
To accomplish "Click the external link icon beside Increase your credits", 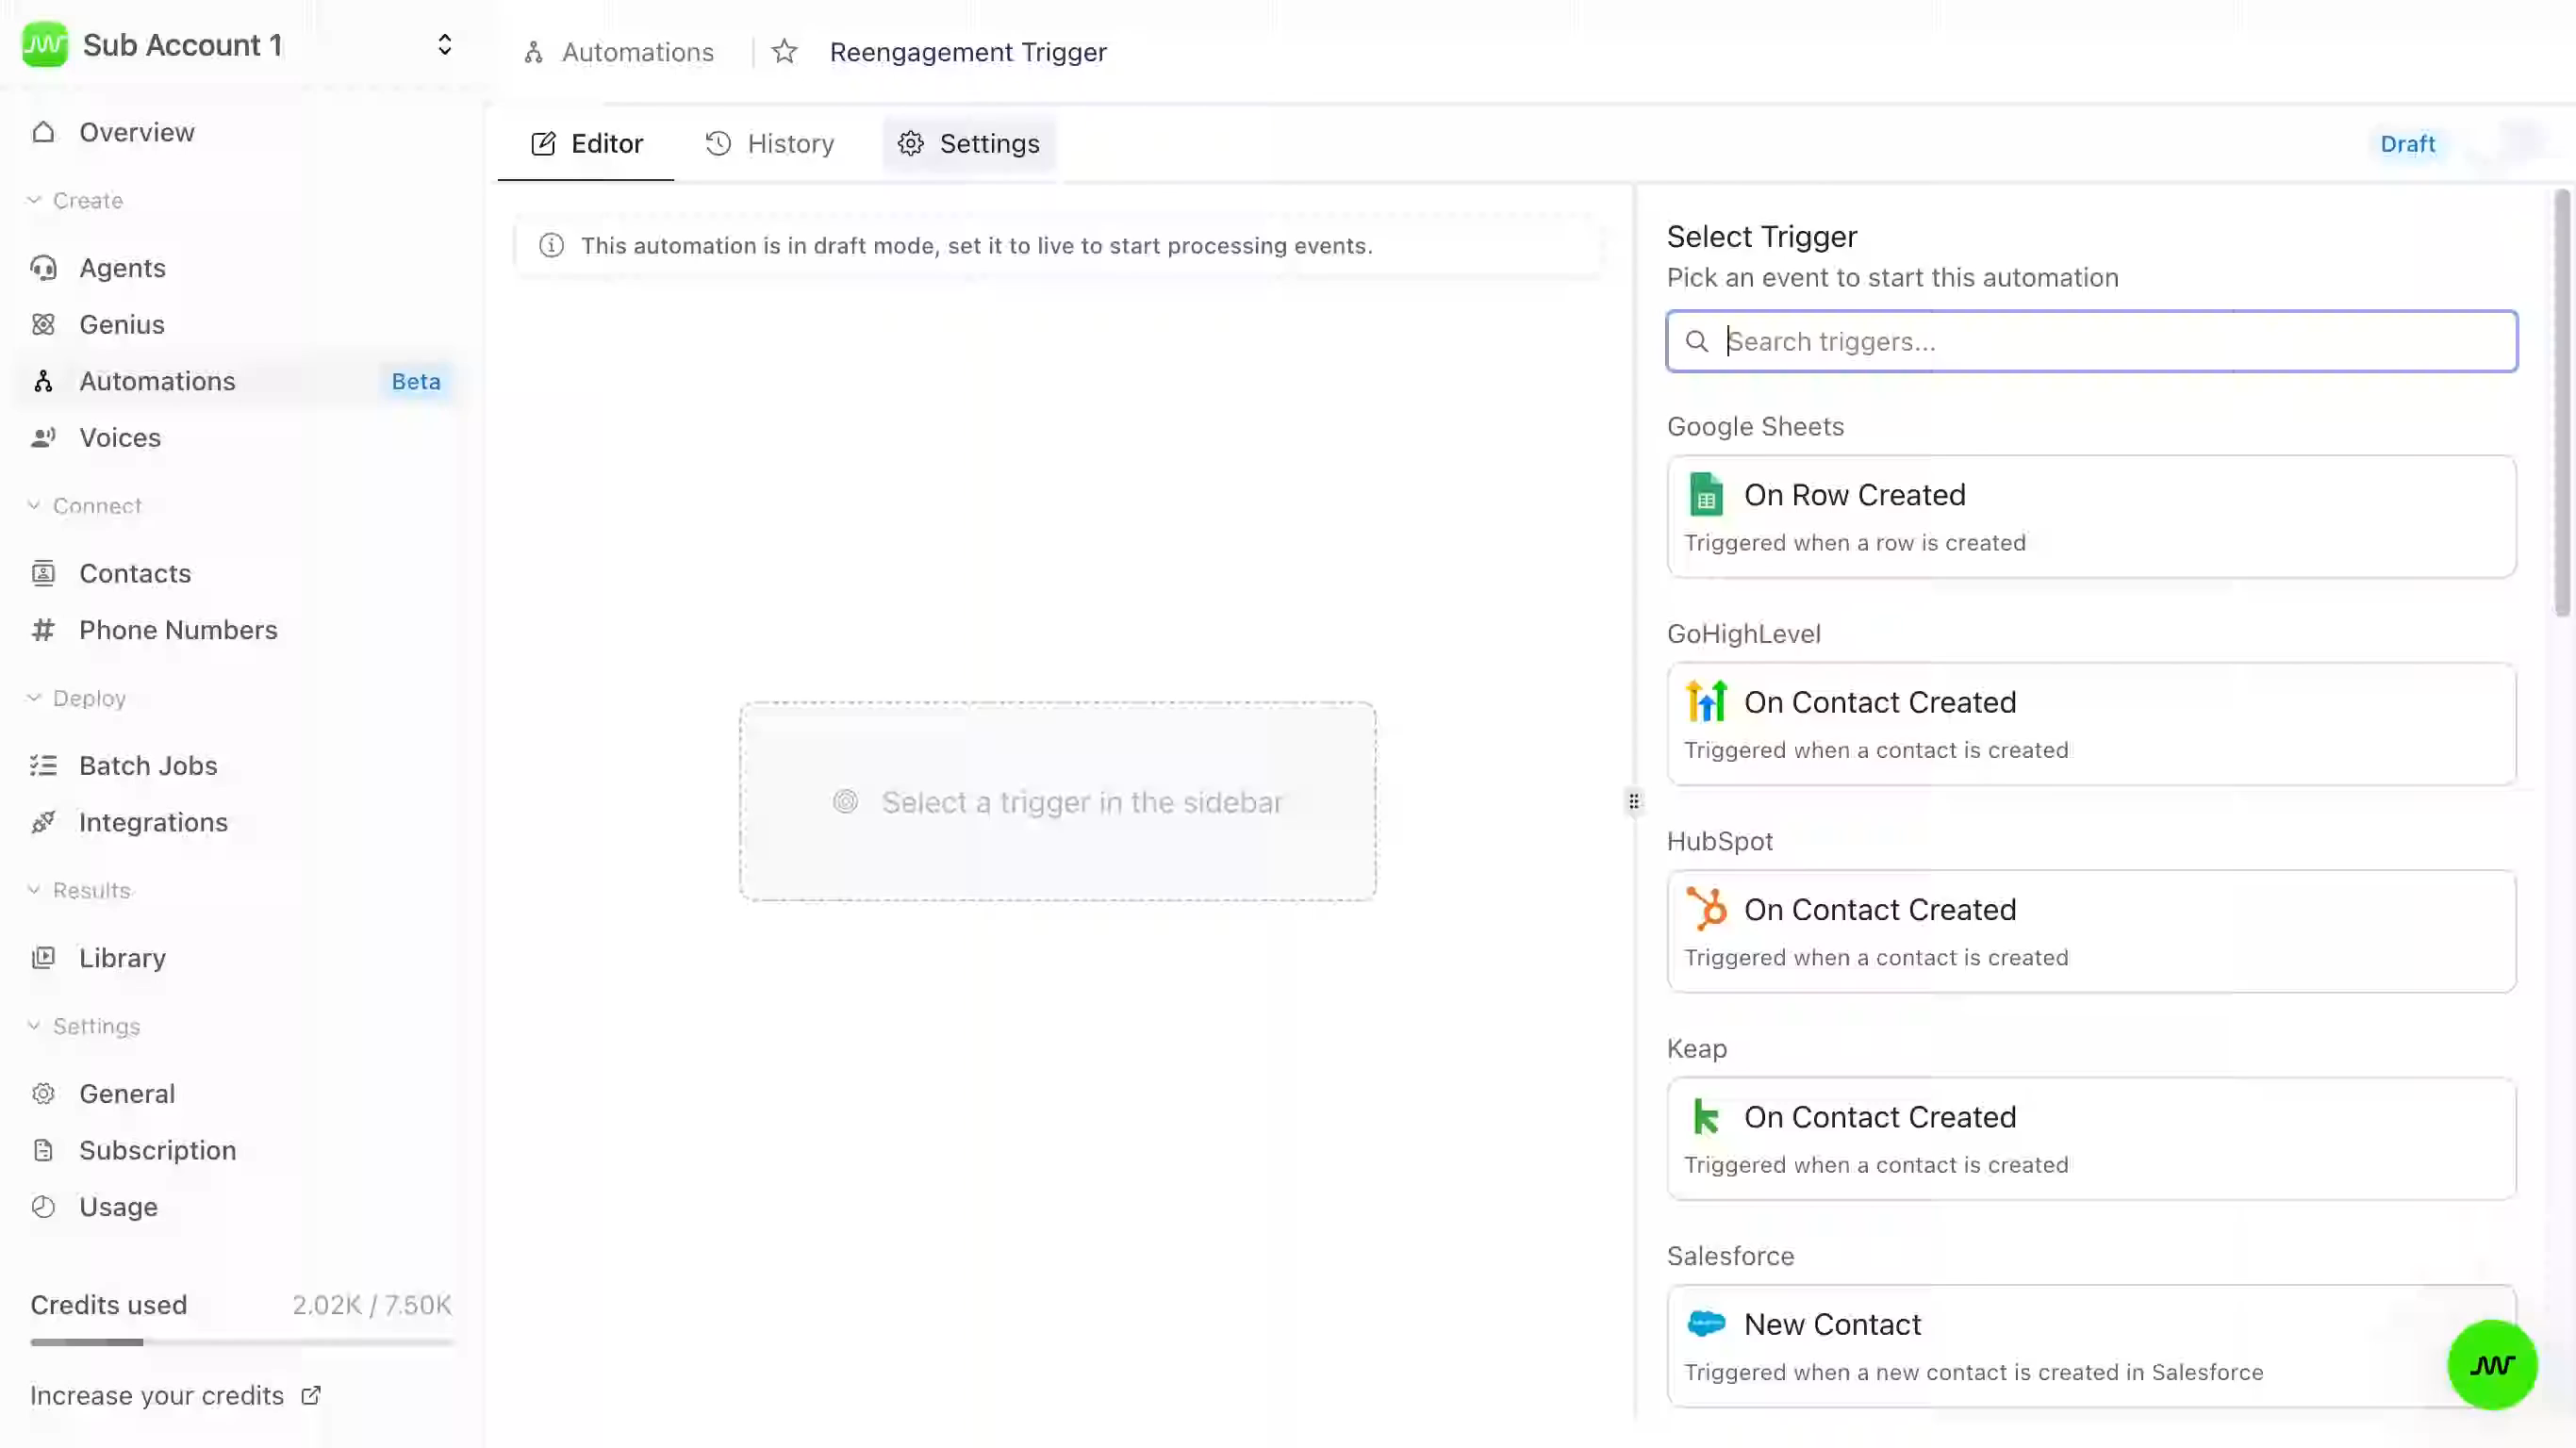I will tap(311, 1394).
